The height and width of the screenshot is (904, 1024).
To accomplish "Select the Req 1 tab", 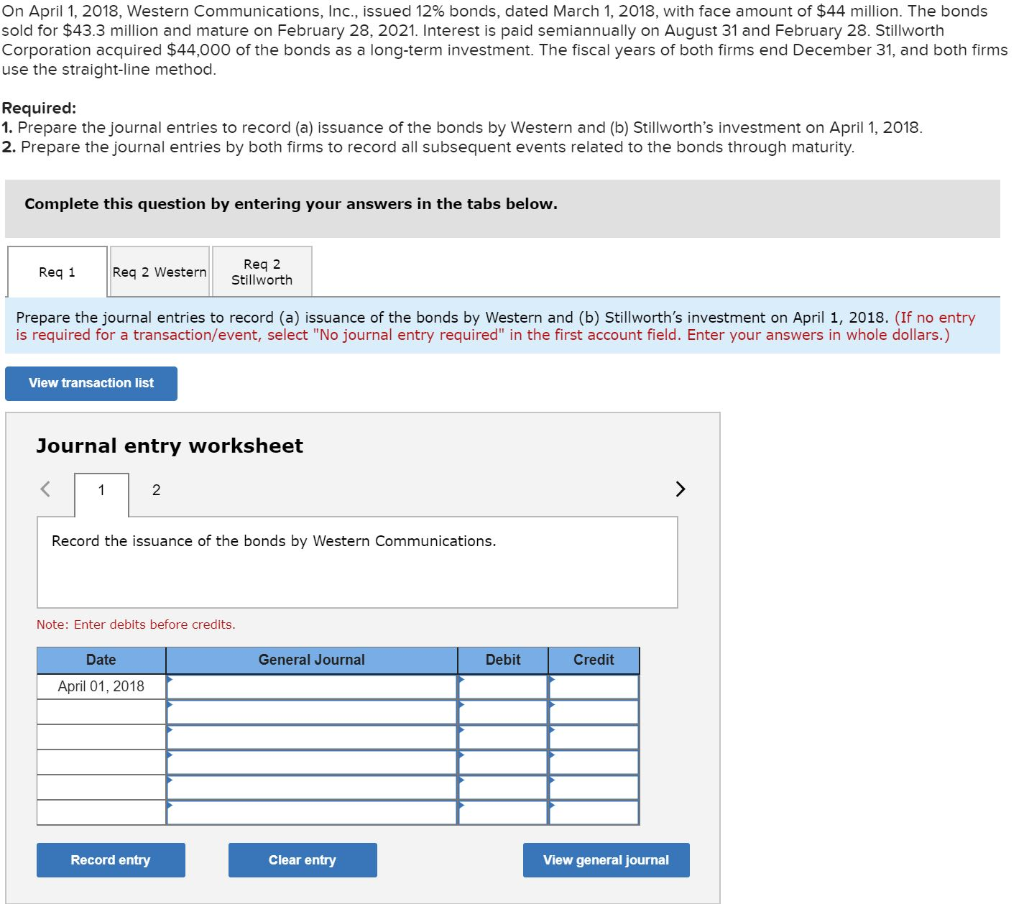I will [56, 271].
